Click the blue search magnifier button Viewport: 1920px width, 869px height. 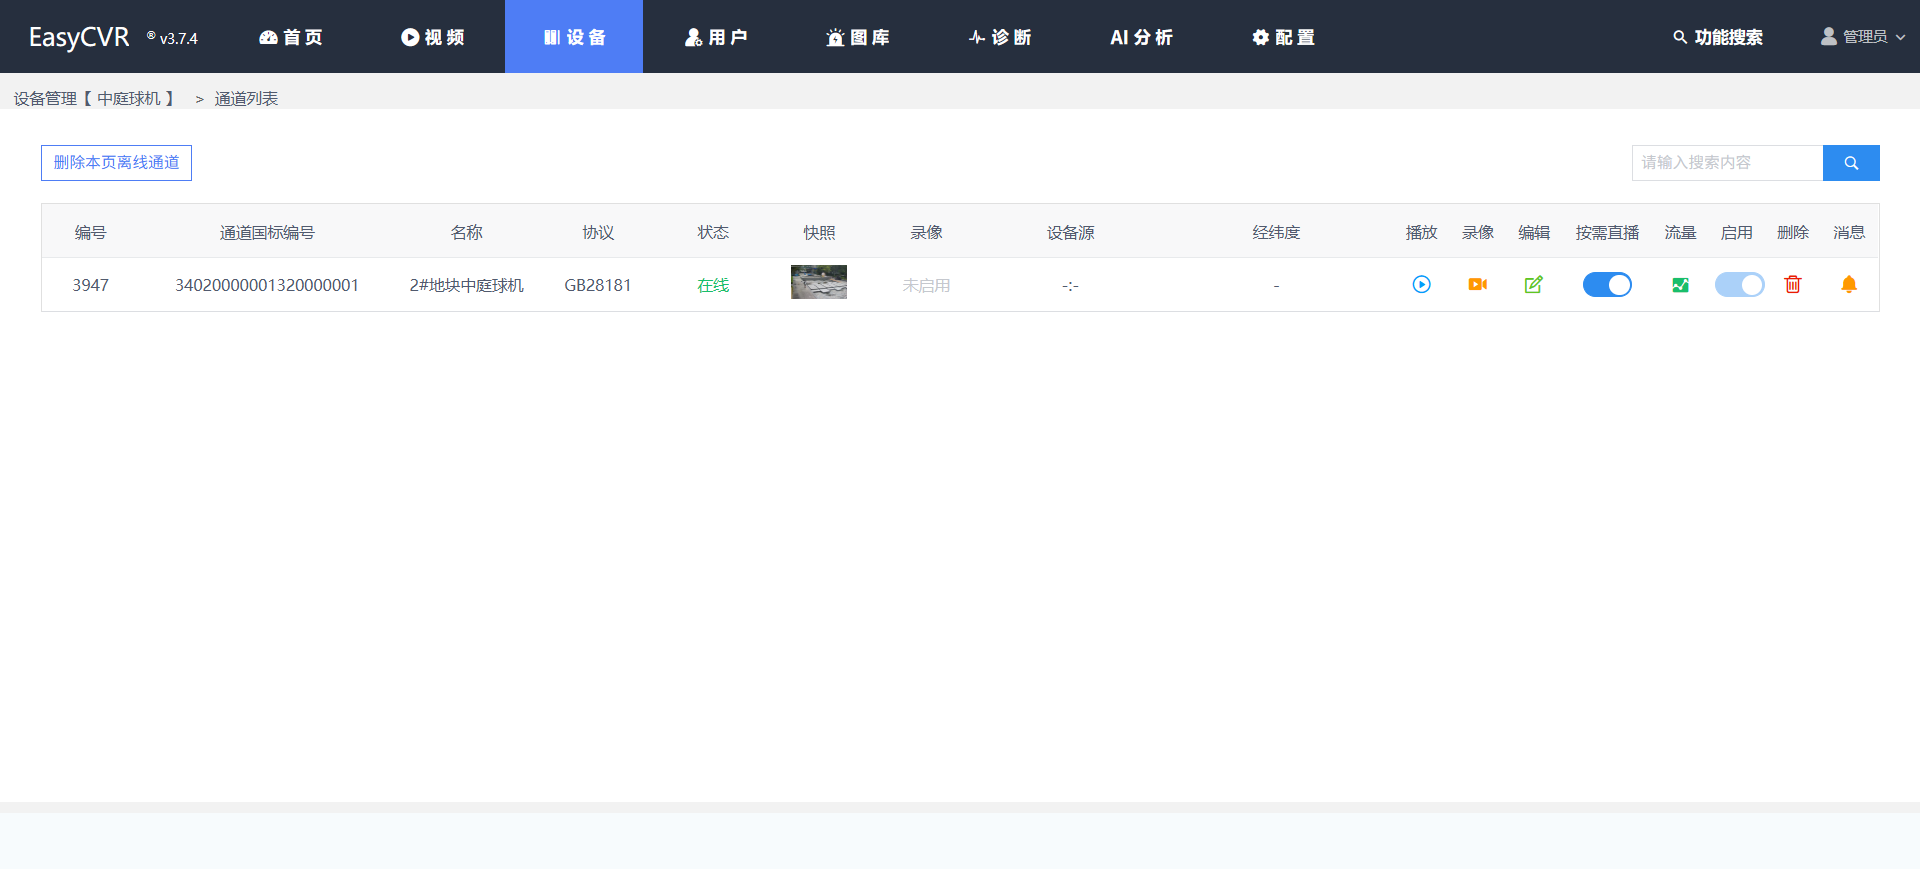[x=1851, y=163]
